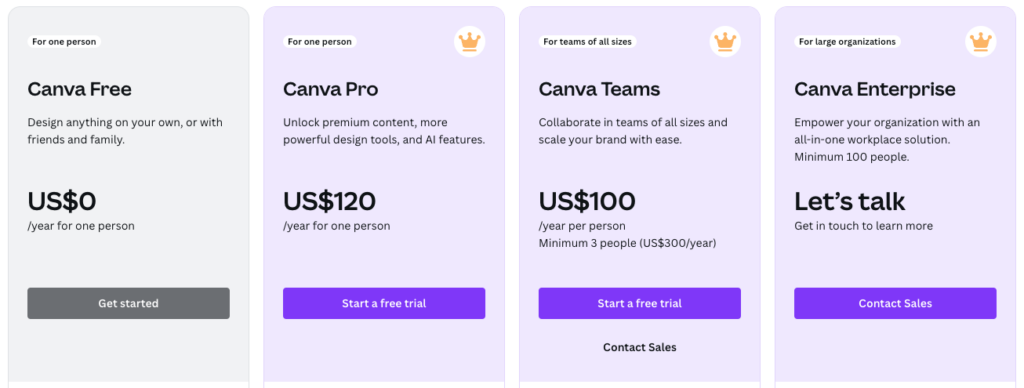The width and height of the screenshot is (1024, 388).
Task: Click the 'For one person' tag on Free card
Action: tap(64, 42)
